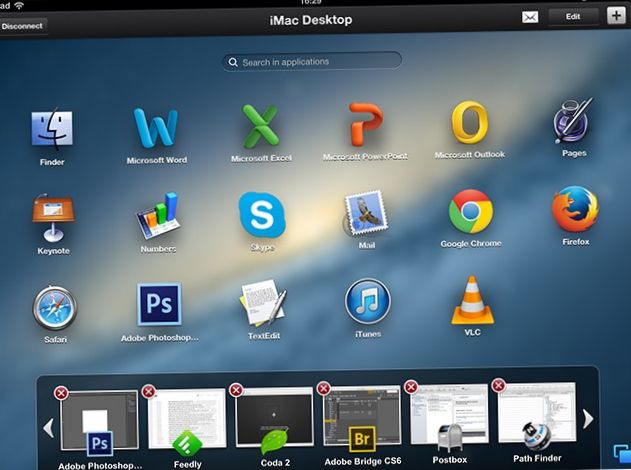The width and height of the screenshot is (631, 470).
Task: Launch Microsoft Word
Action: tap(156, 128)
